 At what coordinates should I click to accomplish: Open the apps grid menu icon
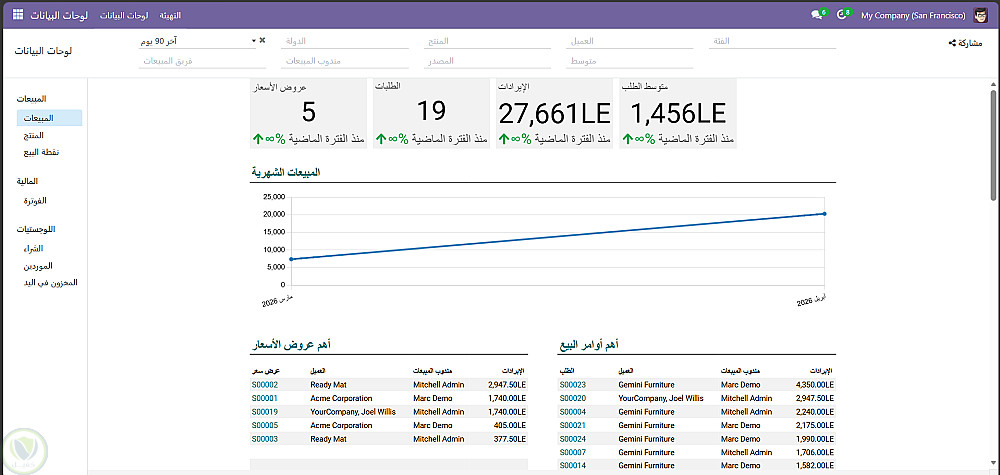tap(18, 13)
